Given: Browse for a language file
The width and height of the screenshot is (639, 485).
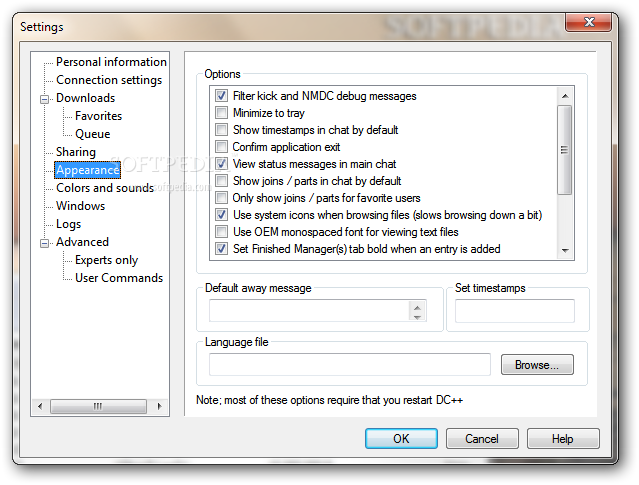Looking at the screenshot, I should pos(537,364).
